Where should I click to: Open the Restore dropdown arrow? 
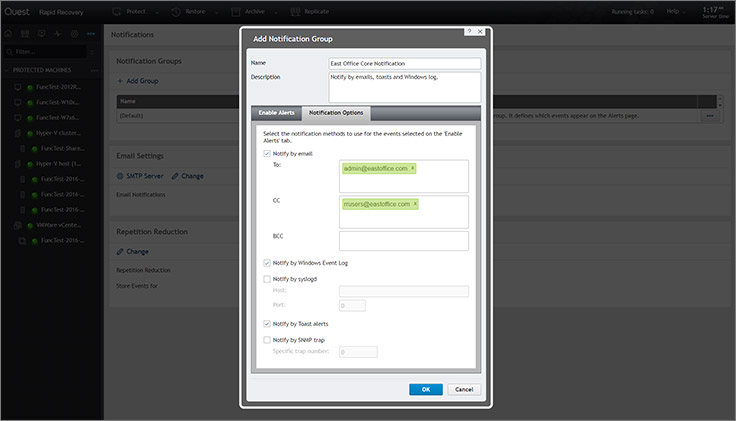tap(216, 12)
